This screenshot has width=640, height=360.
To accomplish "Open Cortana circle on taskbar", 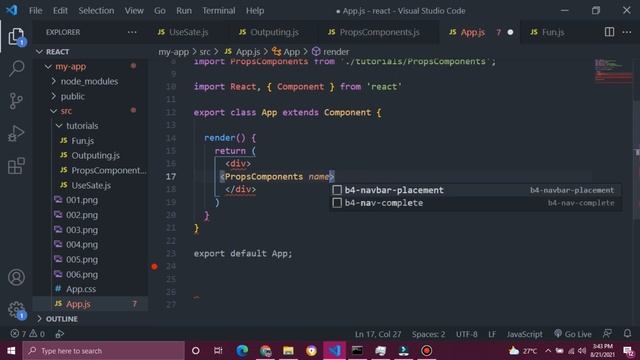I will click(x=196, y=351).
